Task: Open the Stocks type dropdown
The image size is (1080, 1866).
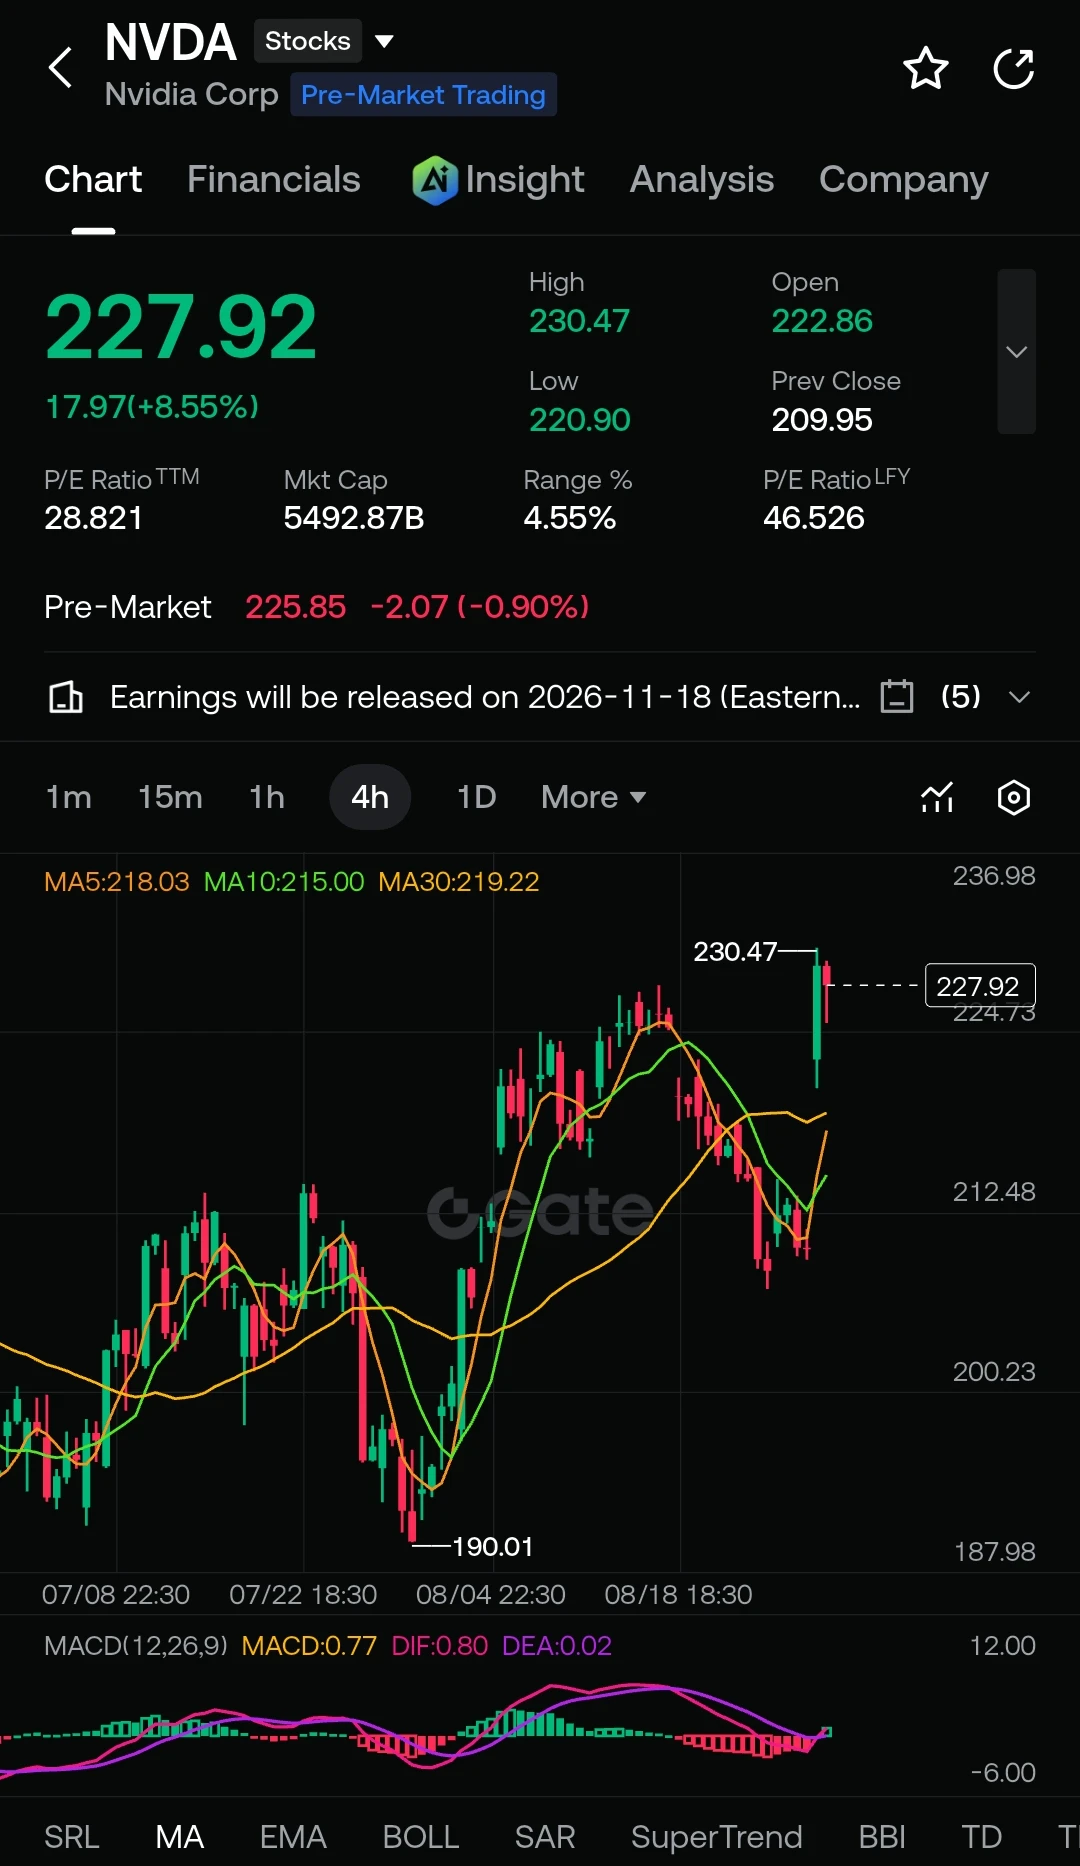Action: click(x=327, y=41)
